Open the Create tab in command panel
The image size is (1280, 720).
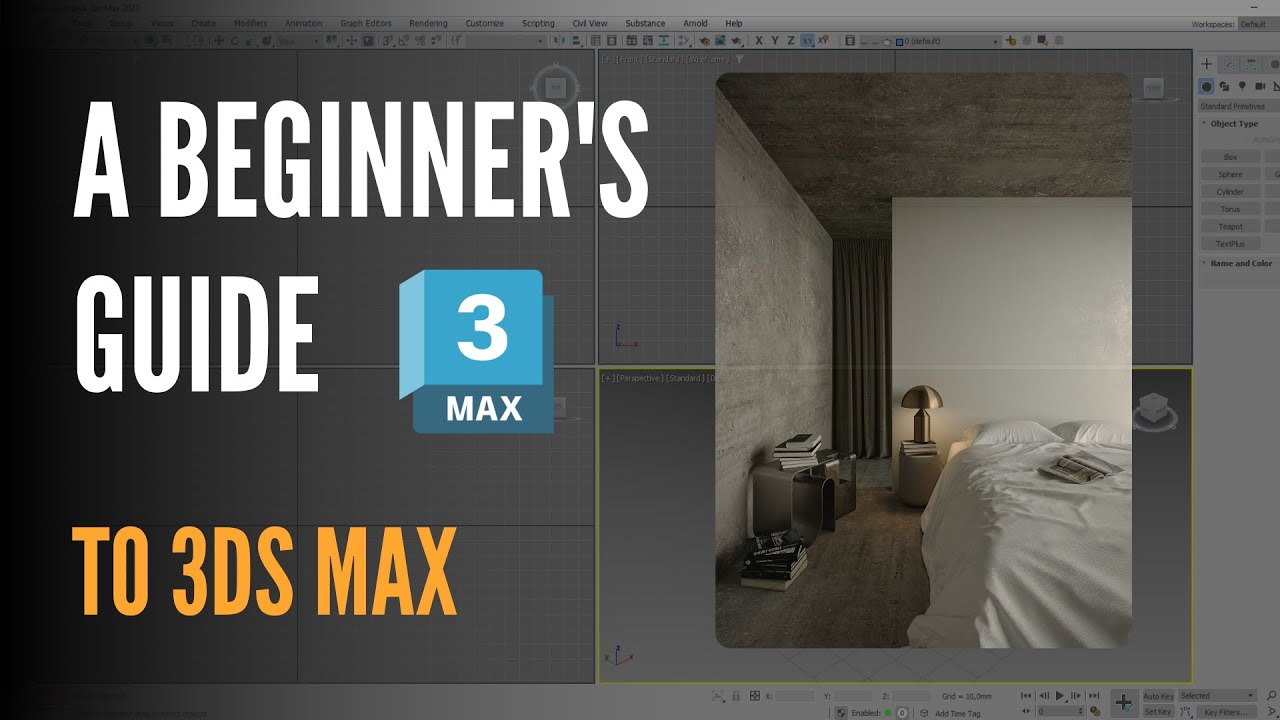(1207, 64)
